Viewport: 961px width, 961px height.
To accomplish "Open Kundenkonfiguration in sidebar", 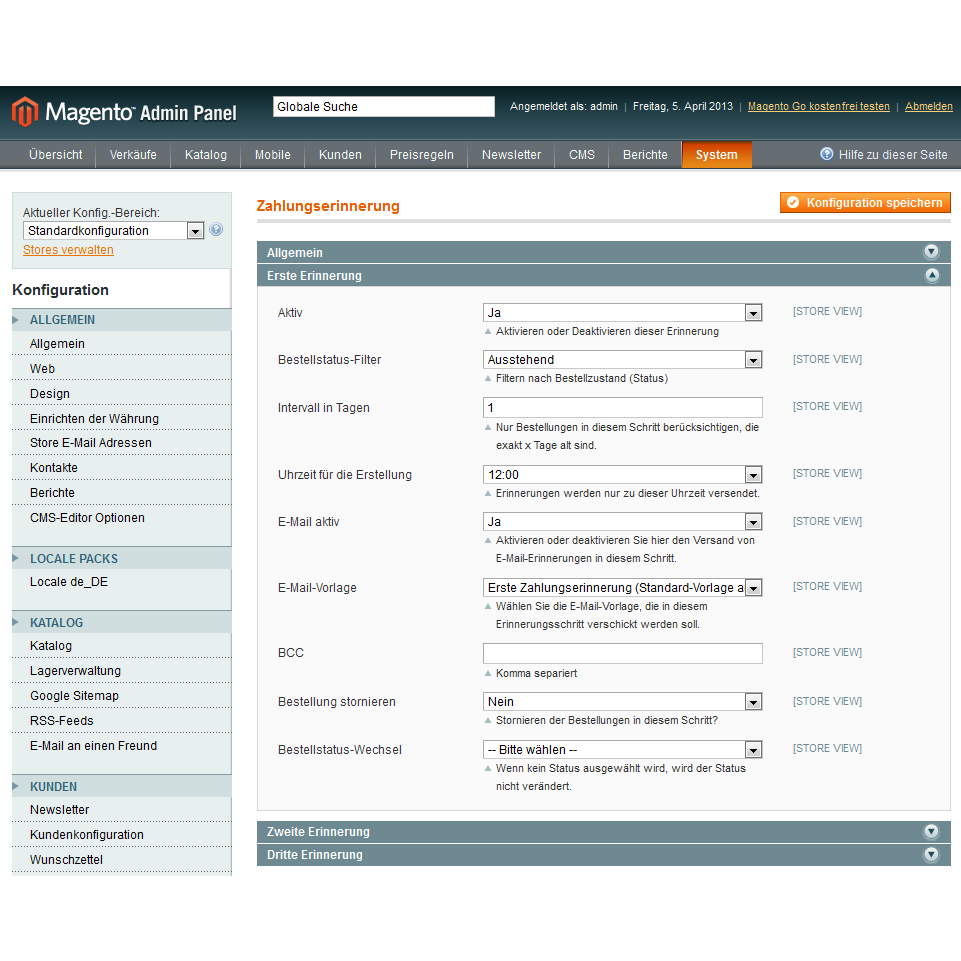I will (x=121, y=835).
